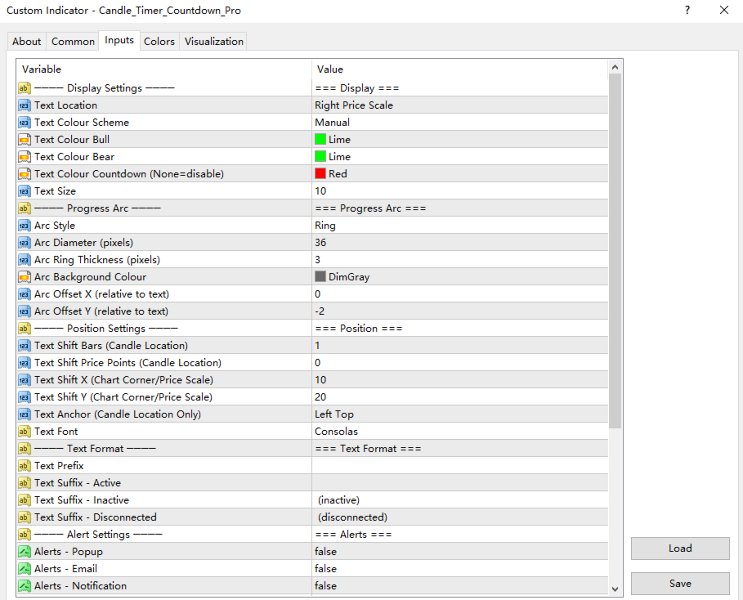Click the icon beside Text Shift X
The height and width of the screenshot is (600, 743).
tap(24, 380)
